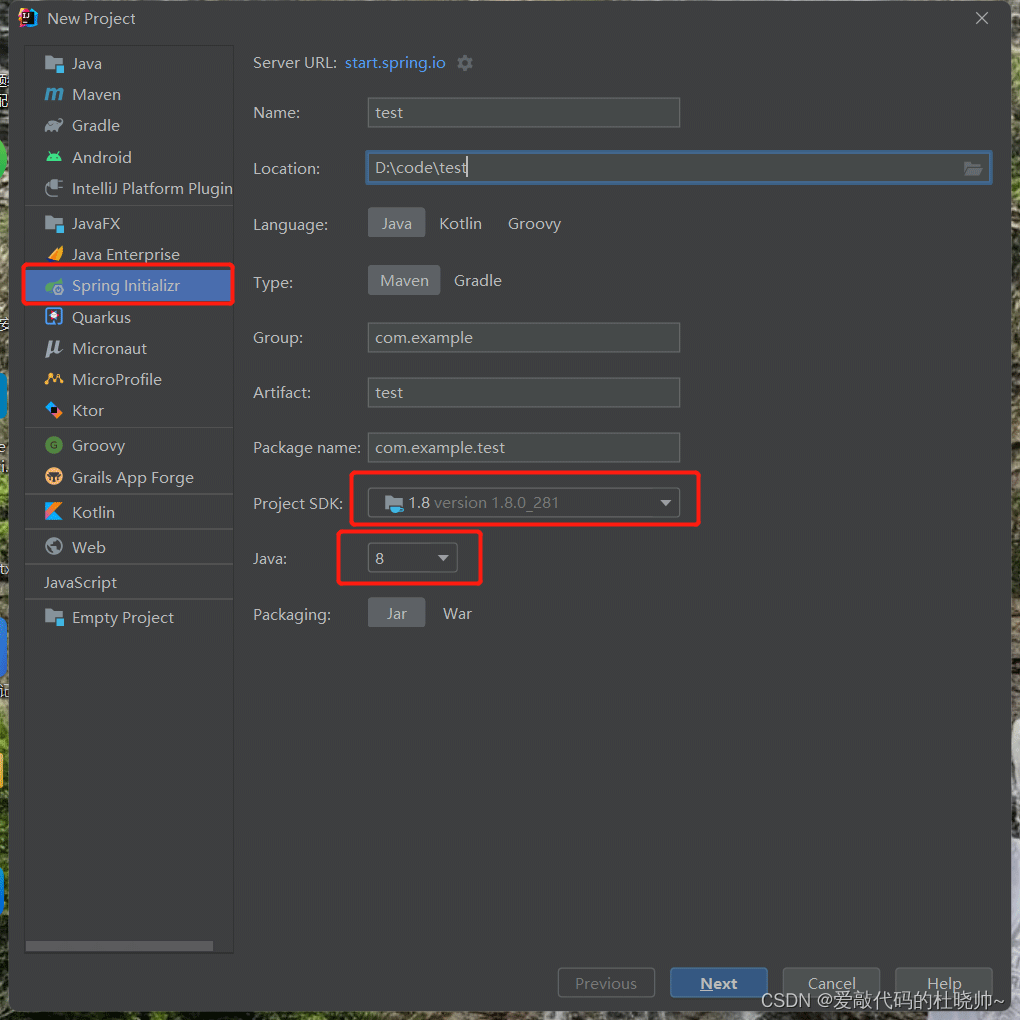
Task: Select Android in generator list
Action: pyautogui.click(x=129, y=157)
